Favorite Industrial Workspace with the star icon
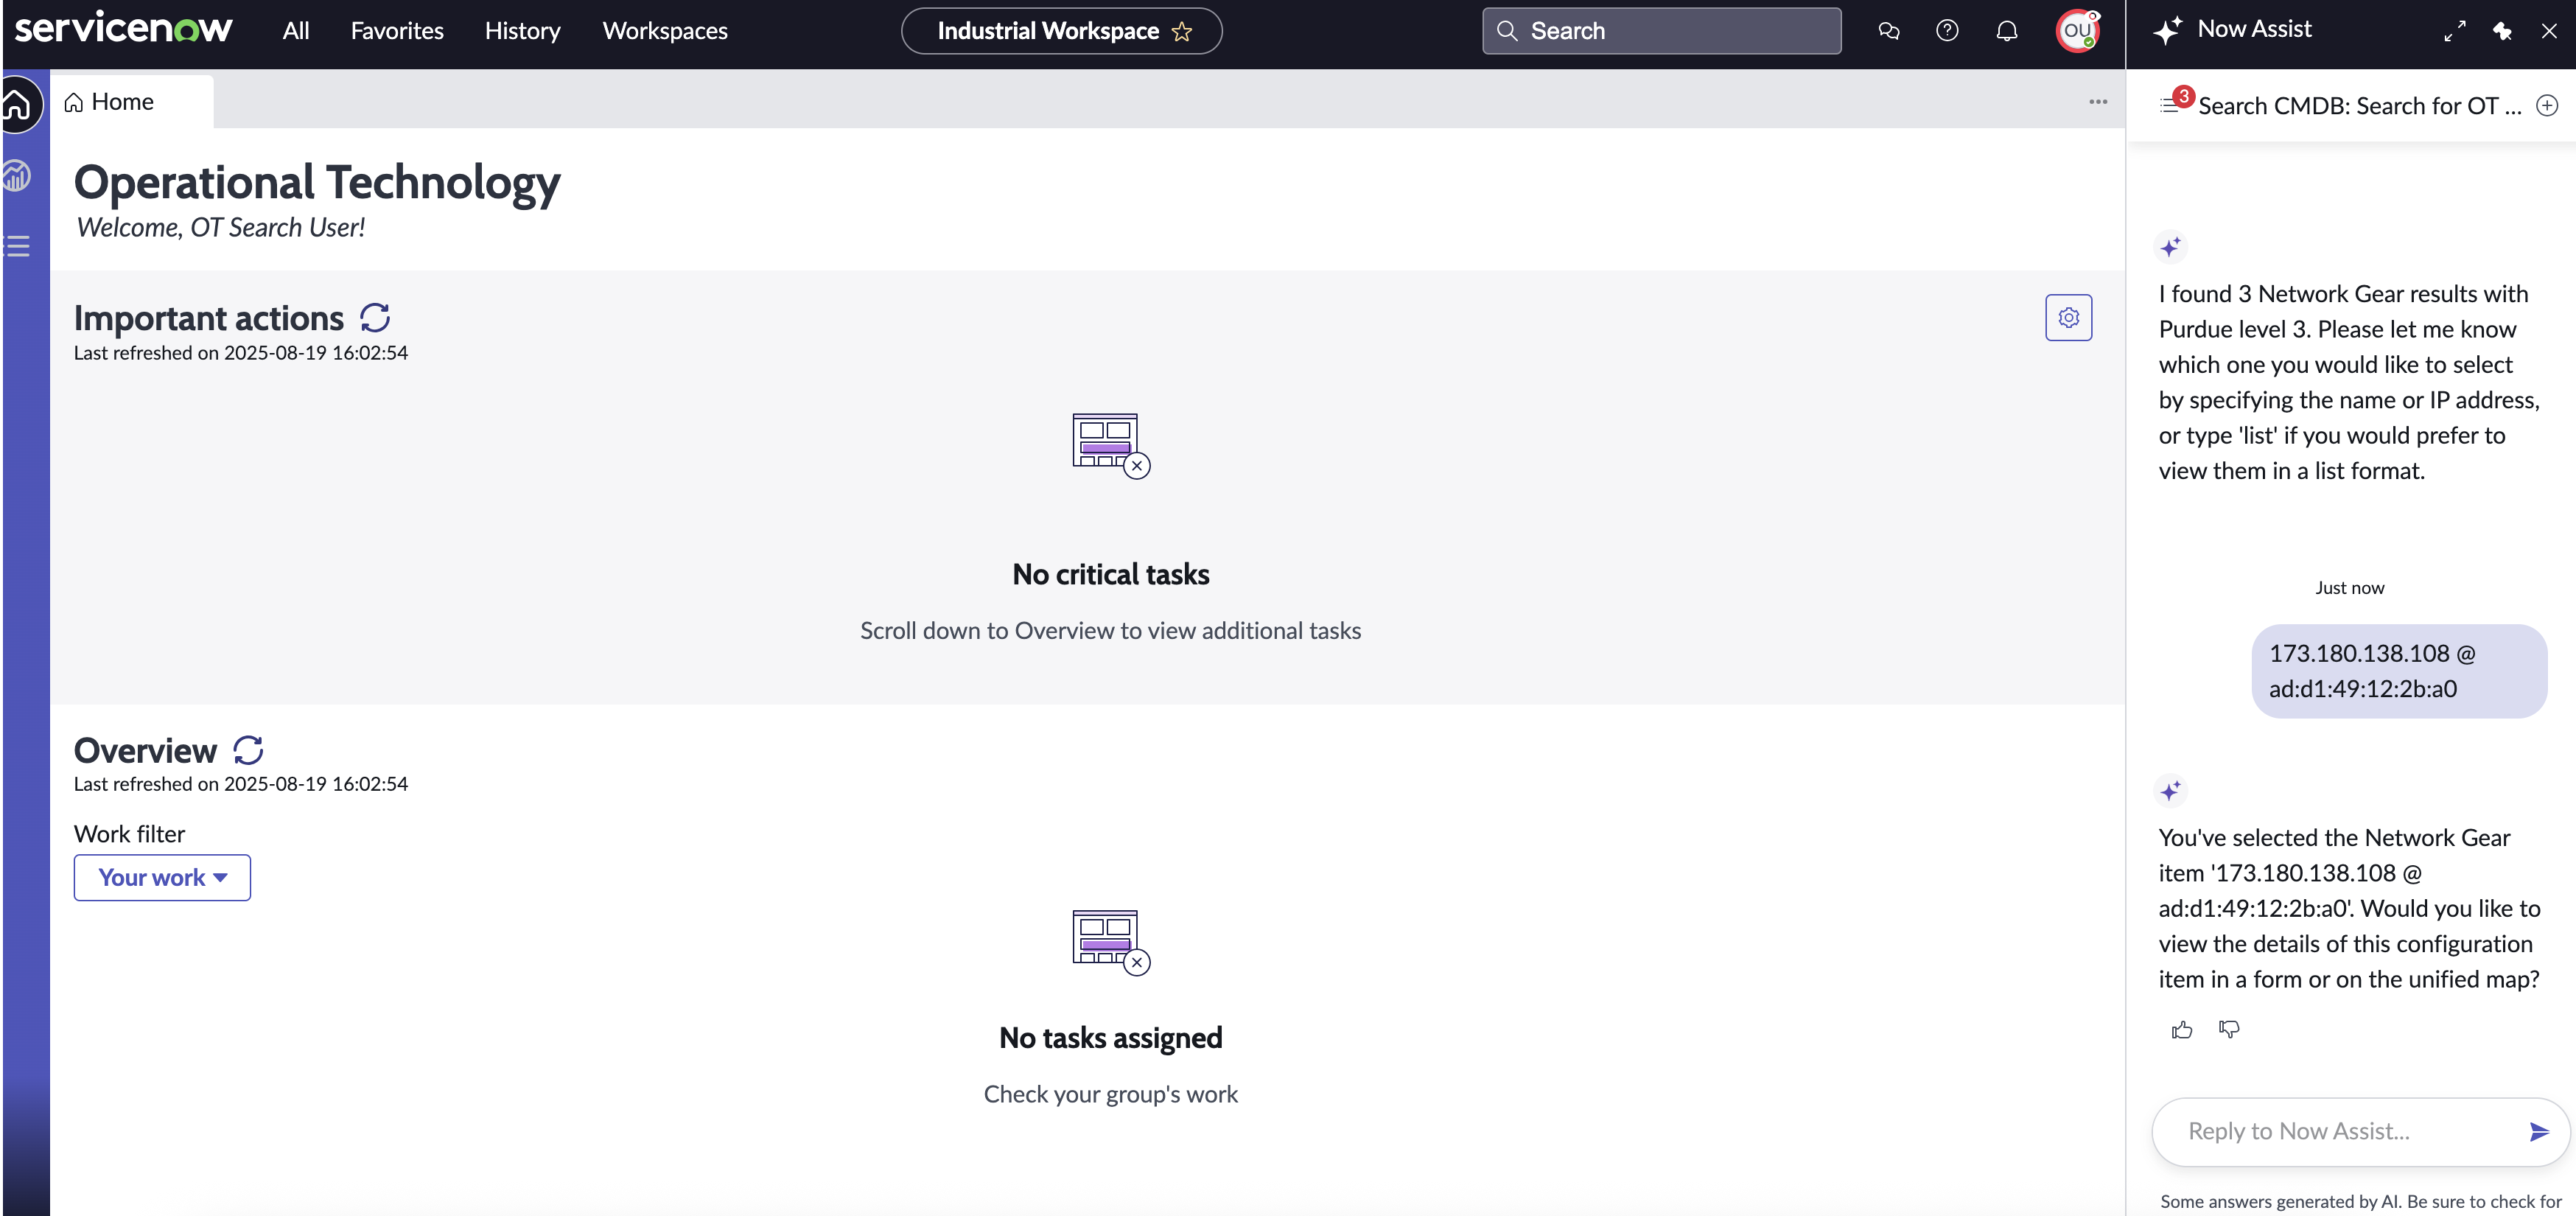2576x1216 pixels. click(x=1182, y=31)
